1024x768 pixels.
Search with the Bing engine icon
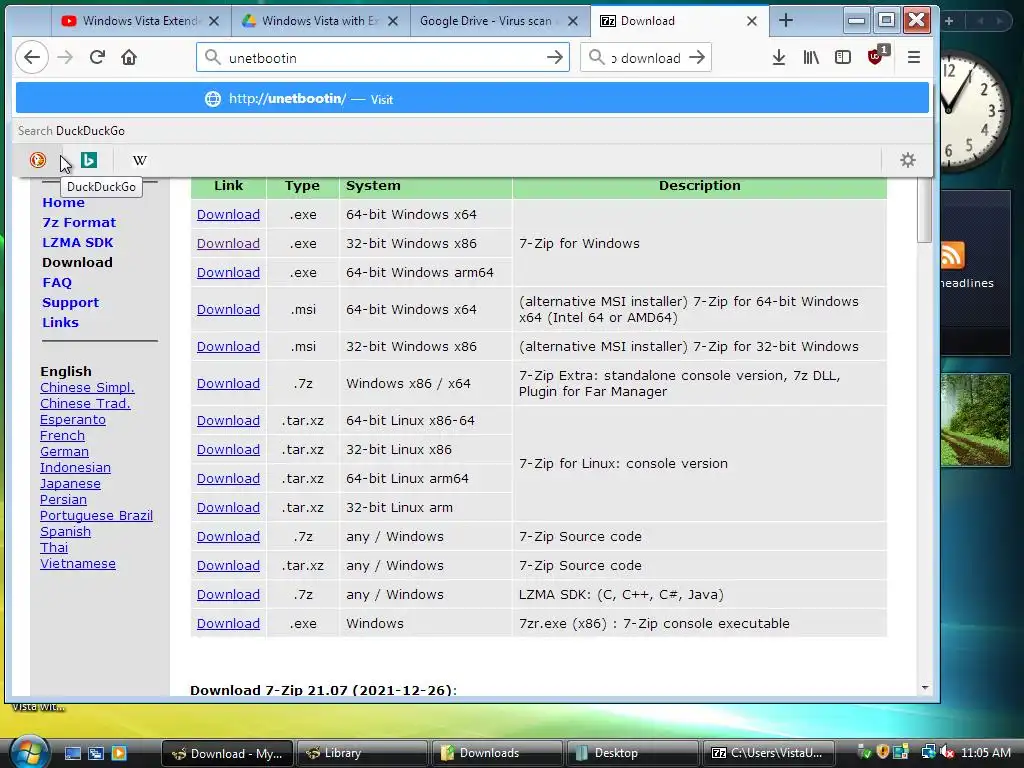click(x=89, y=160)
